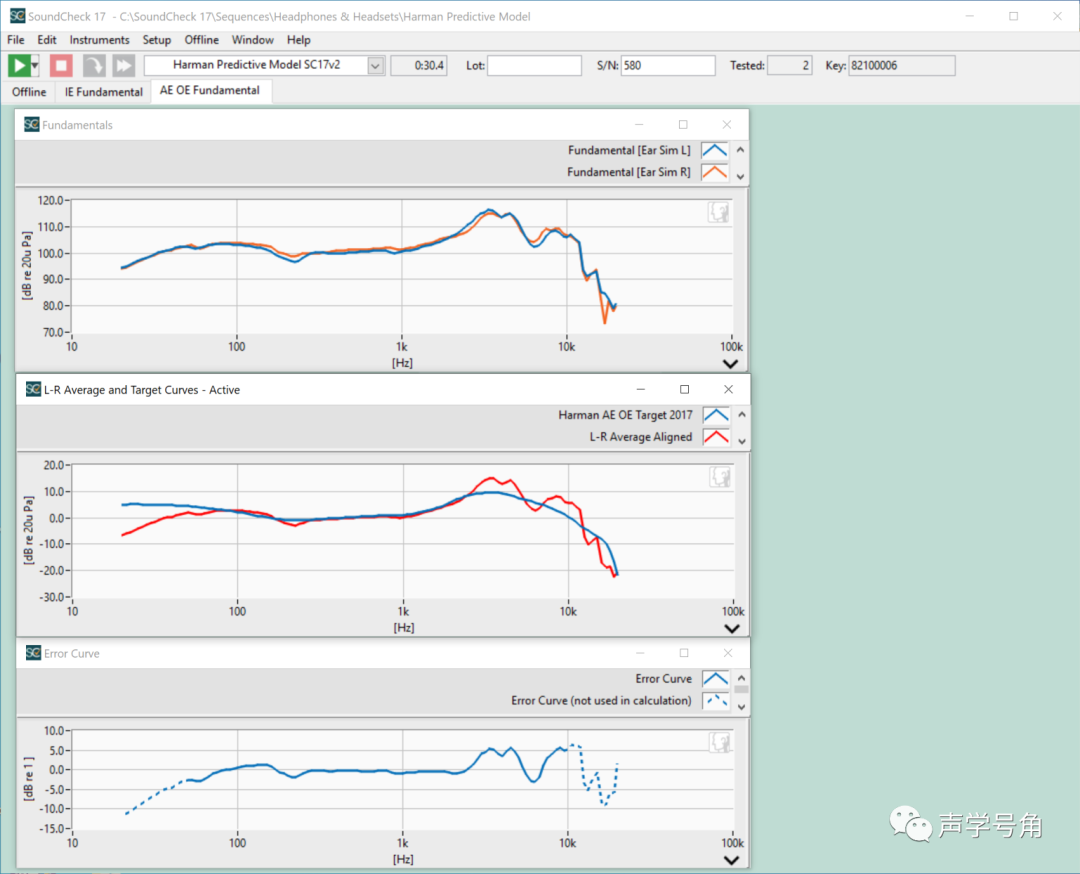Click the L-R Average graph cursor icon
The height and width of the screenshot is (874, 1080).
coord(718,478)
